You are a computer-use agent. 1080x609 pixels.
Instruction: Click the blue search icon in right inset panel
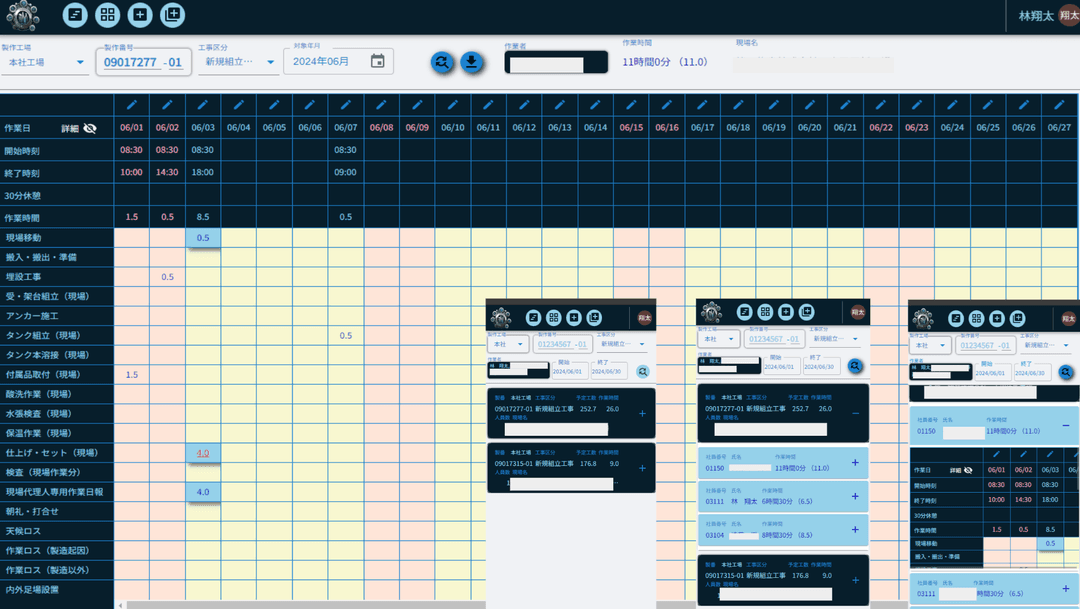click(1066, 372)
